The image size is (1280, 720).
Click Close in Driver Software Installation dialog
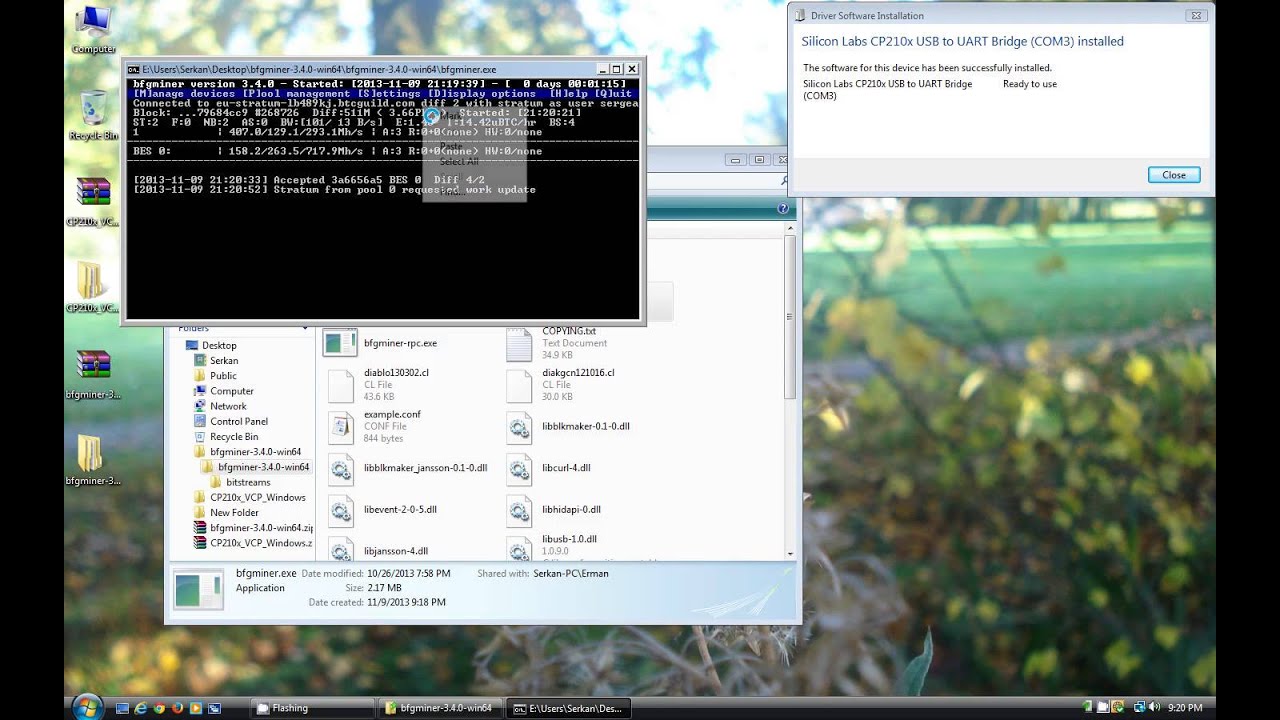pos(1174,175)
